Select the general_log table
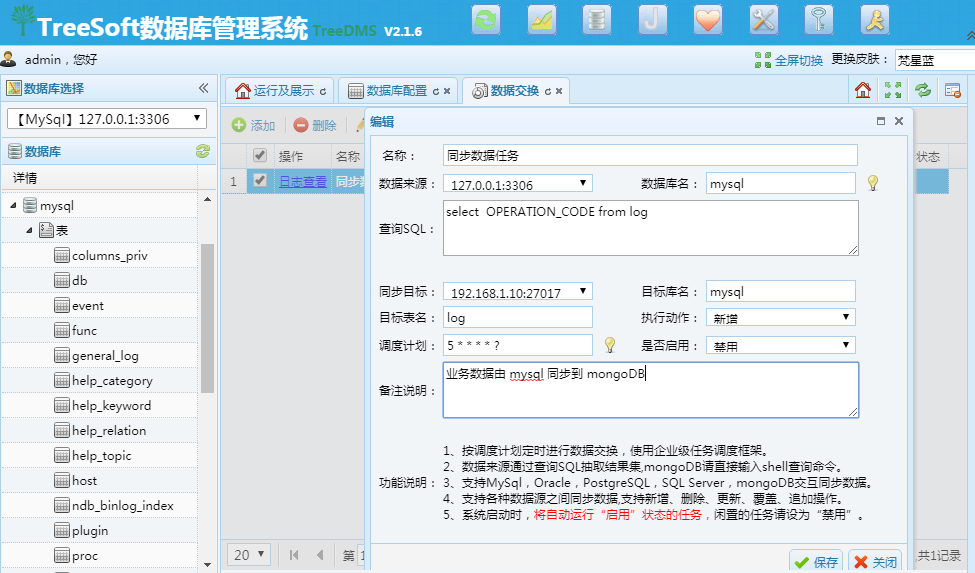 (x=105, y=355)
